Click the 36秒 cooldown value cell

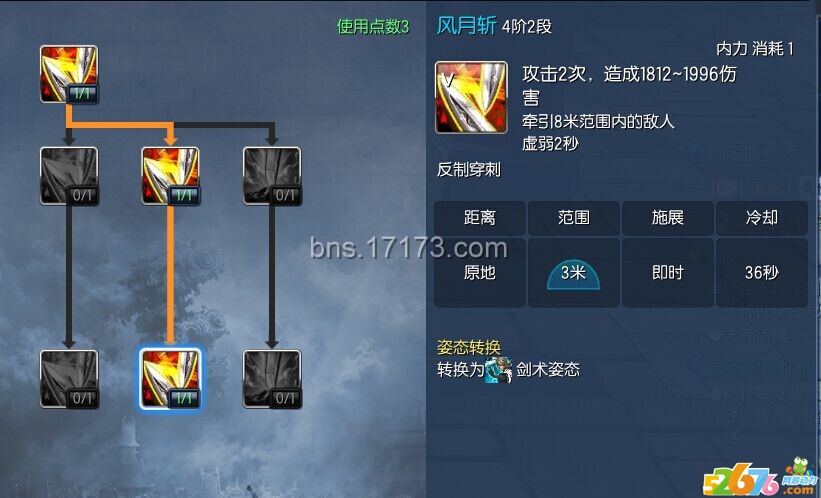pos(762,272)
